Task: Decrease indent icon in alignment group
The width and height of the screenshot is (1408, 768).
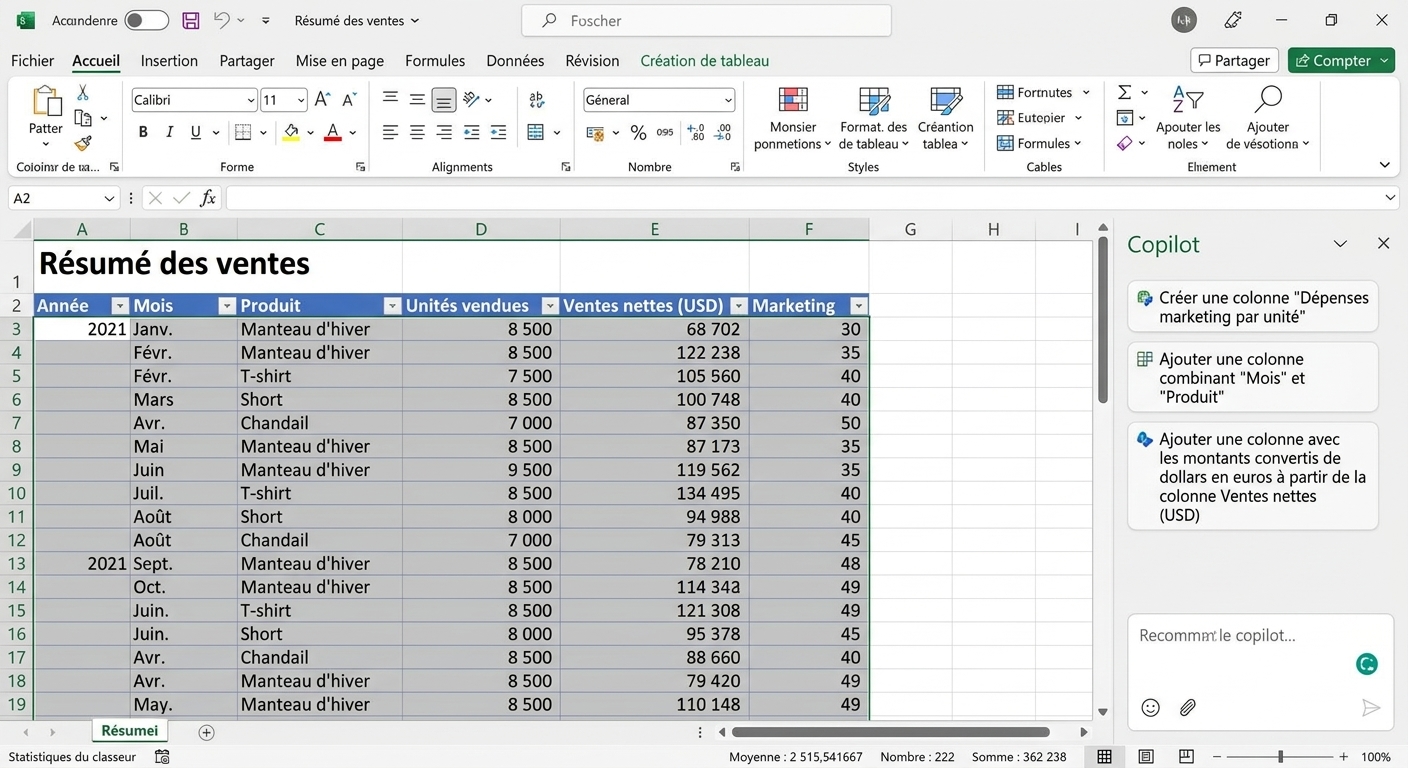Action: (471, 132)
